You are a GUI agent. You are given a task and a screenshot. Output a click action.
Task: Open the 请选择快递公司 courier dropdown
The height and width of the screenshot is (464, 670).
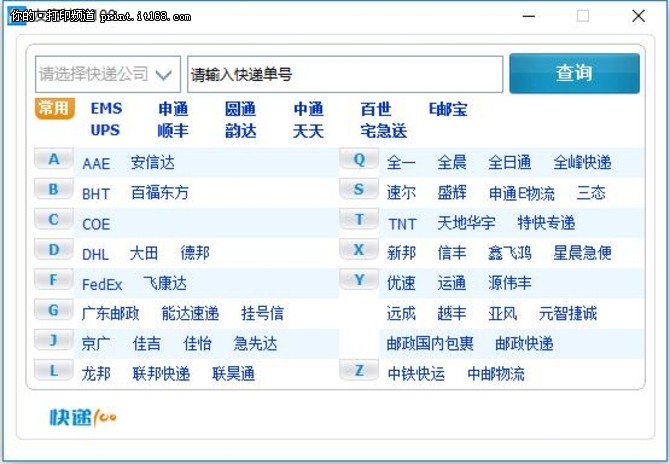click(108, 74)
